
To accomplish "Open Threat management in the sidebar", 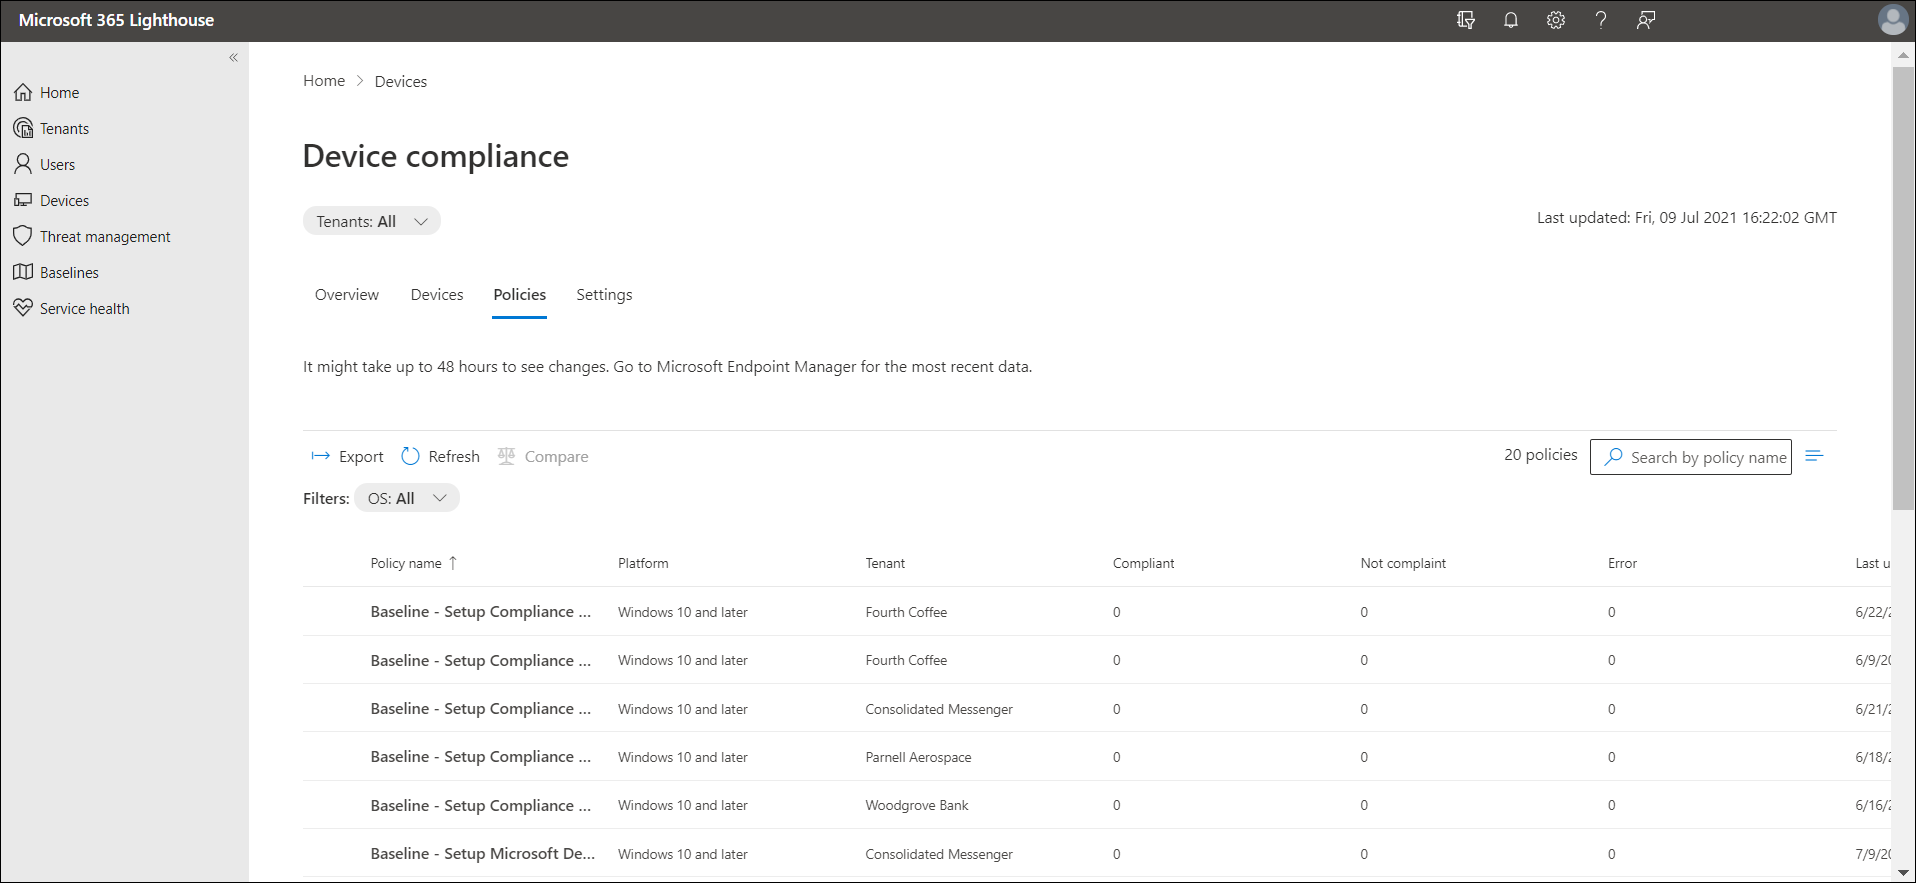I will (104, 237).
